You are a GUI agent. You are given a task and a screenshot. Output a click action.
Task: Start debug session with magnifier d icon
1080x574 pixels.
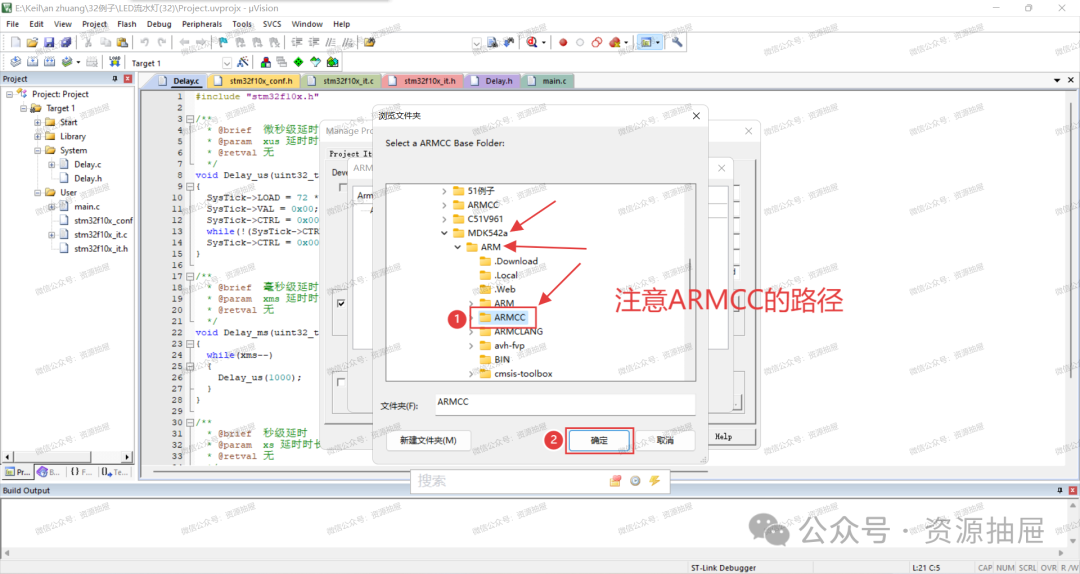pyautogui.click(x=532, y=42)
